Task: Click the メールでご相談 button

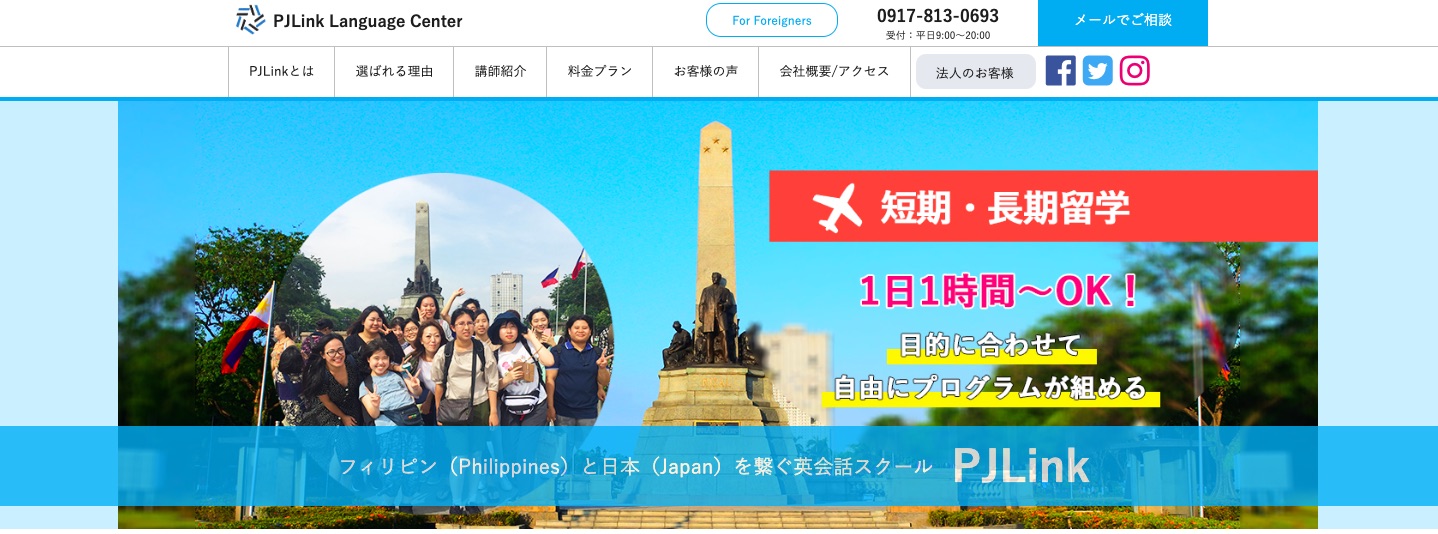Action: [1122, 21]
